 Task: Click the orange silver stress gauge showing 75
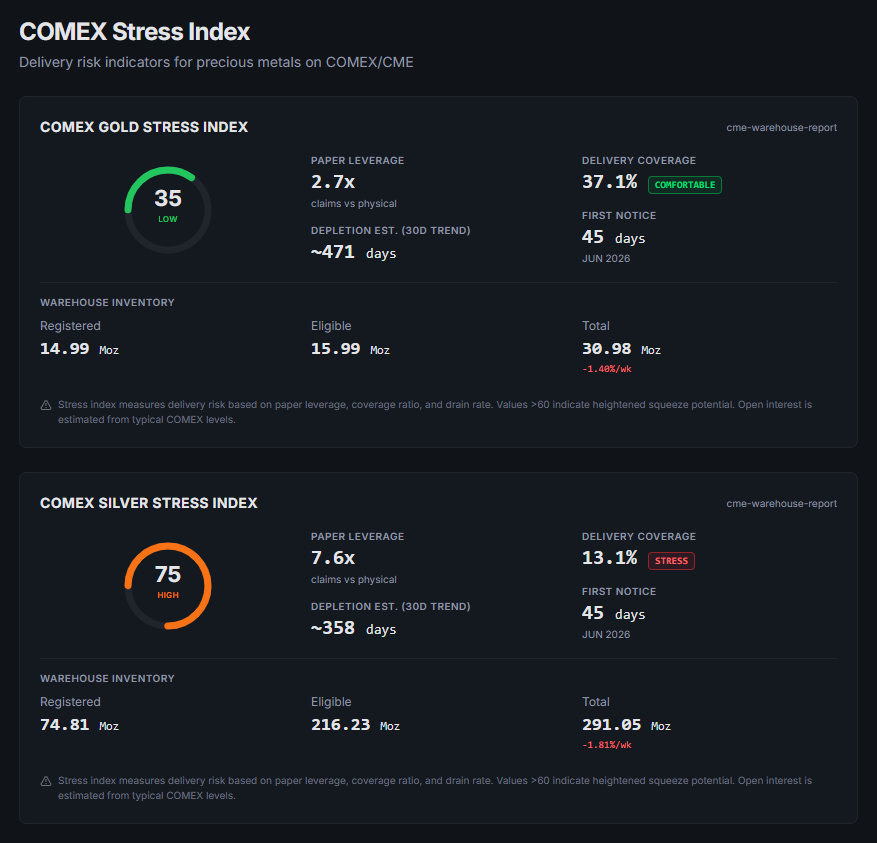pyautogui.click(x=168, y=585)
